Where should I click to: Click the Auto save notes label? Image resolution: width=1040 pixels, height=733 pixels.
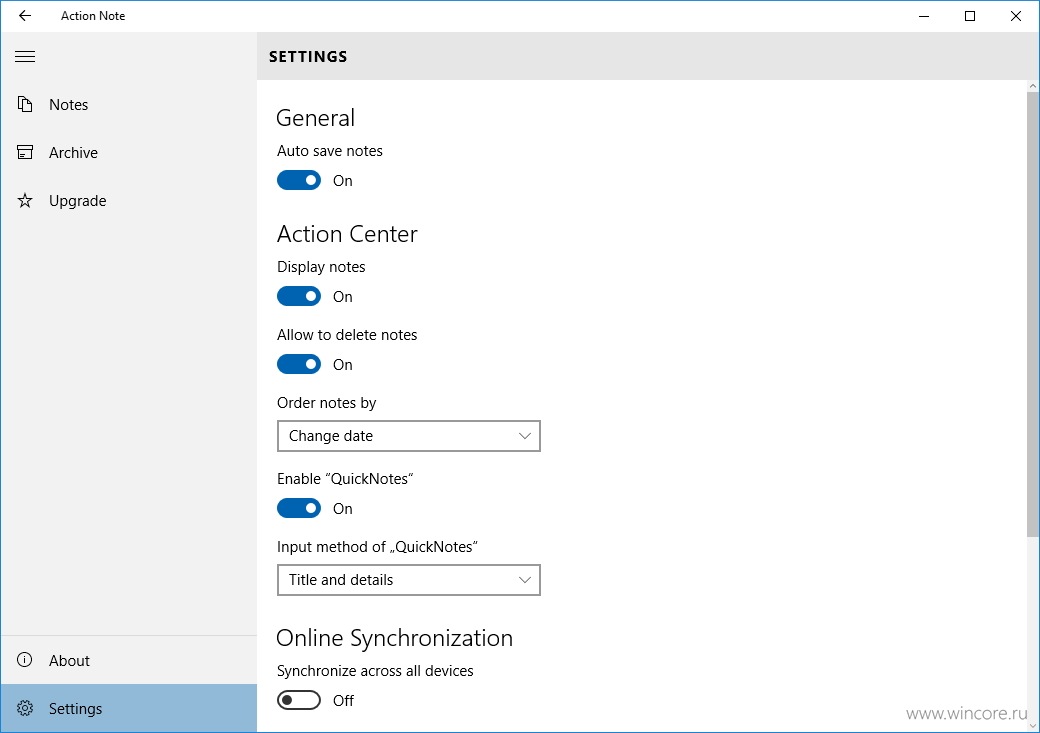tap(330, 151)
